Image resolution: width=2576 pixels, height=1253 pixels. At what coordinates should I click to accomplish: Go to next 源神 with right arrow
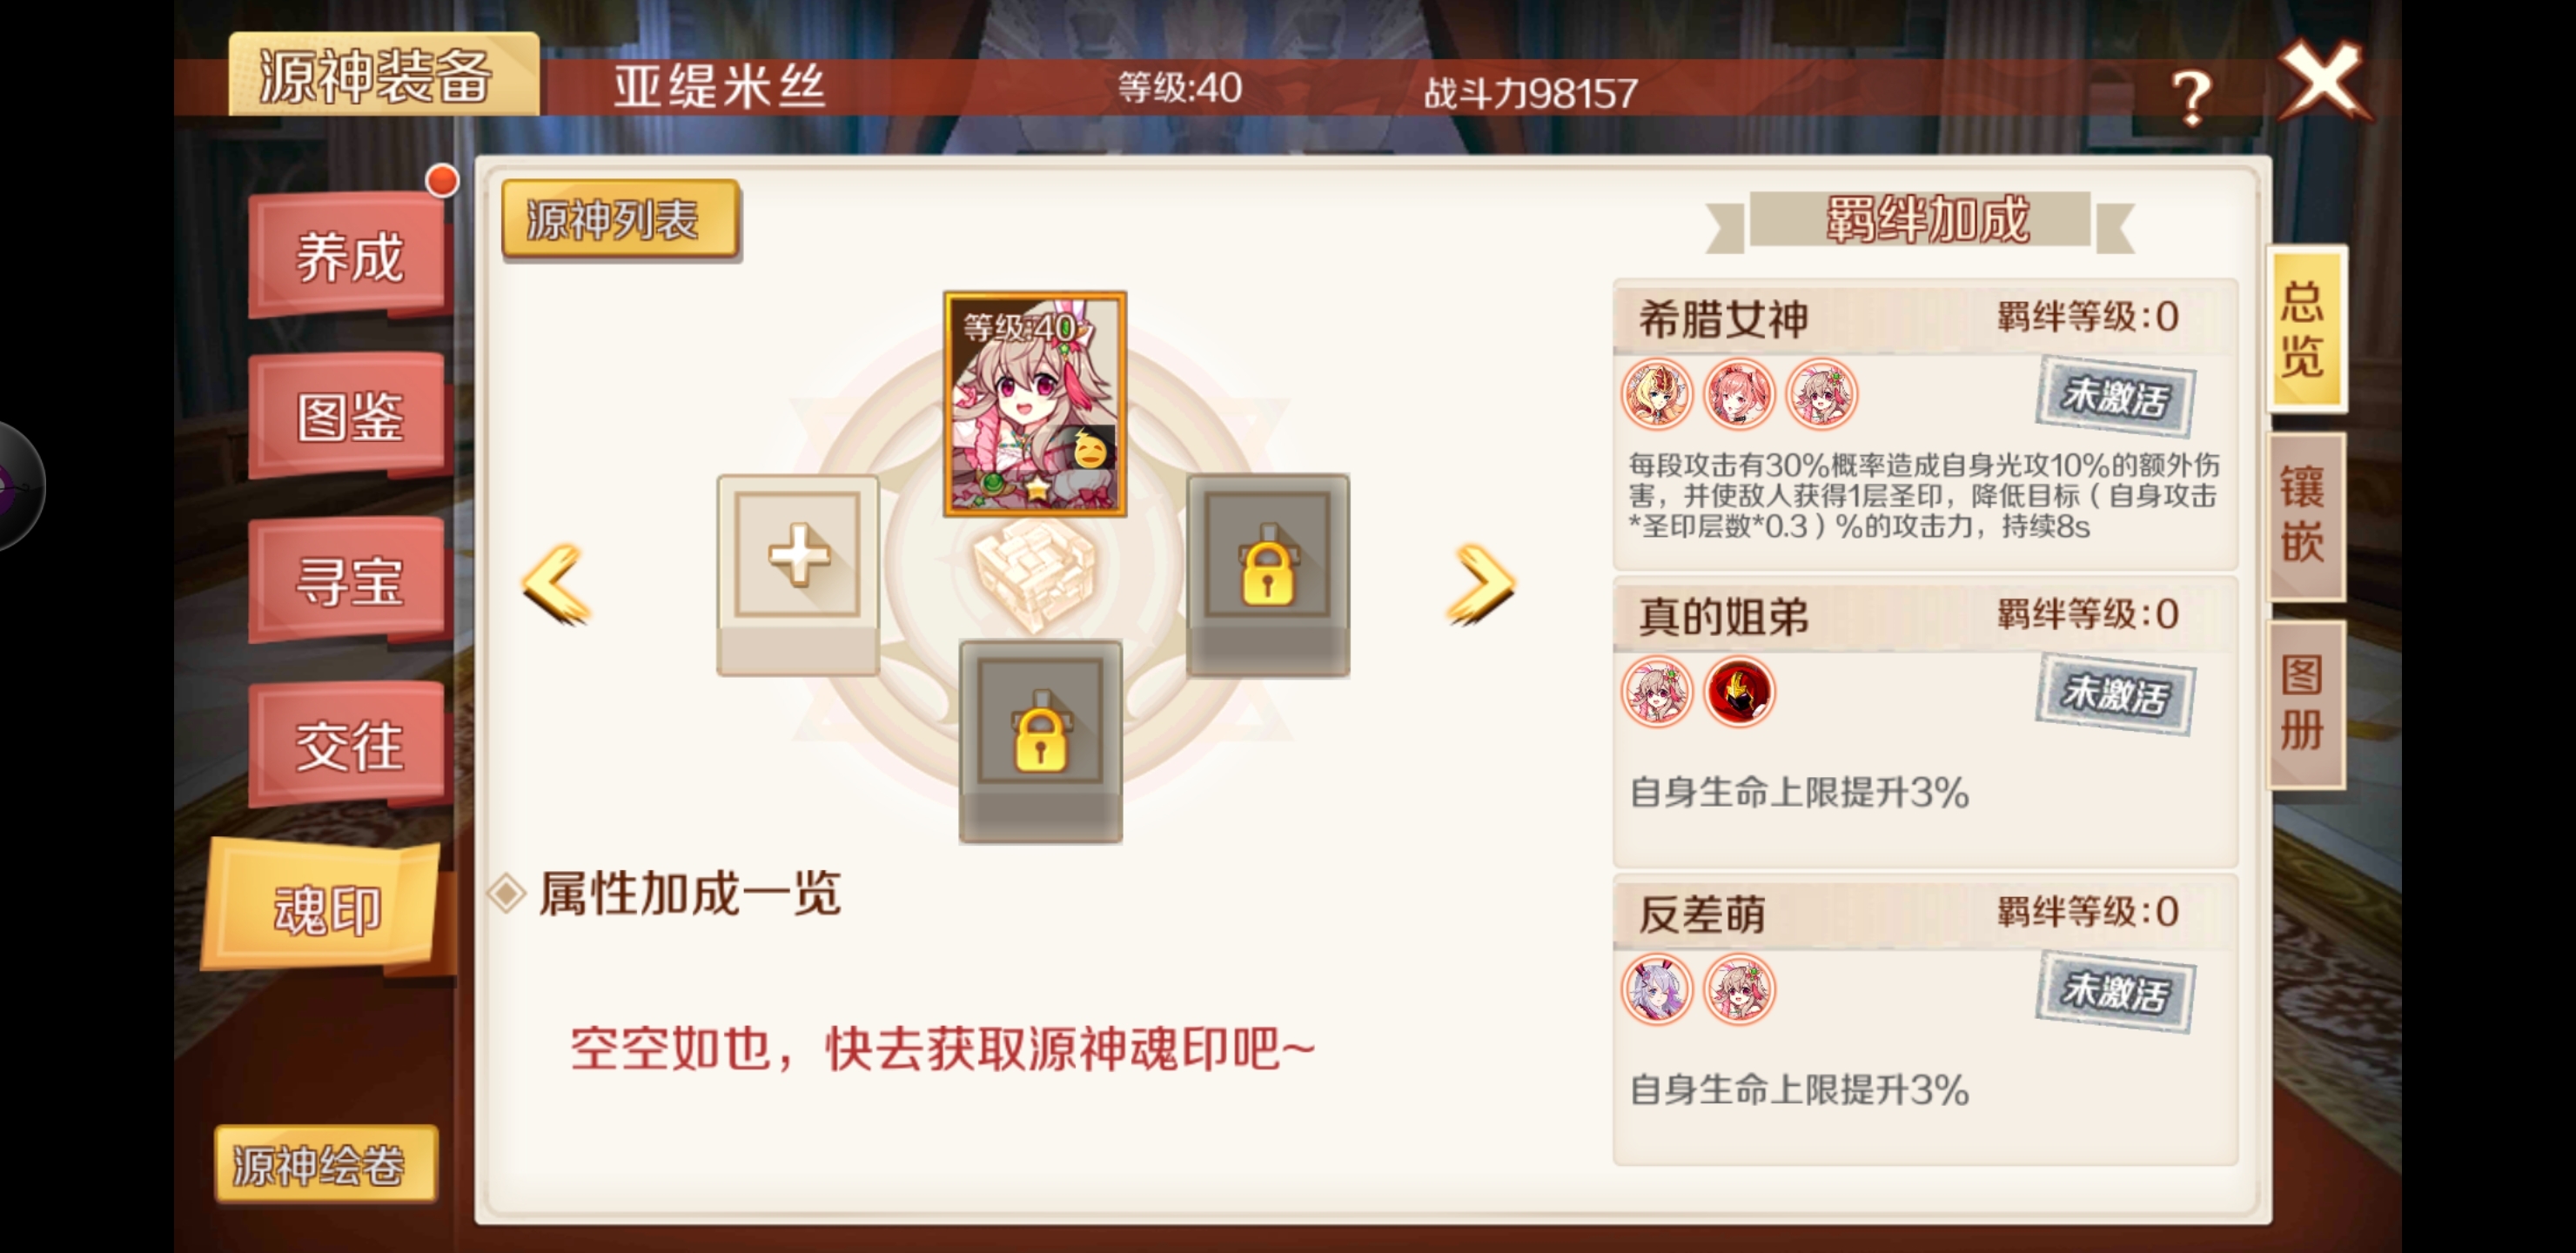pos(1482,584)
